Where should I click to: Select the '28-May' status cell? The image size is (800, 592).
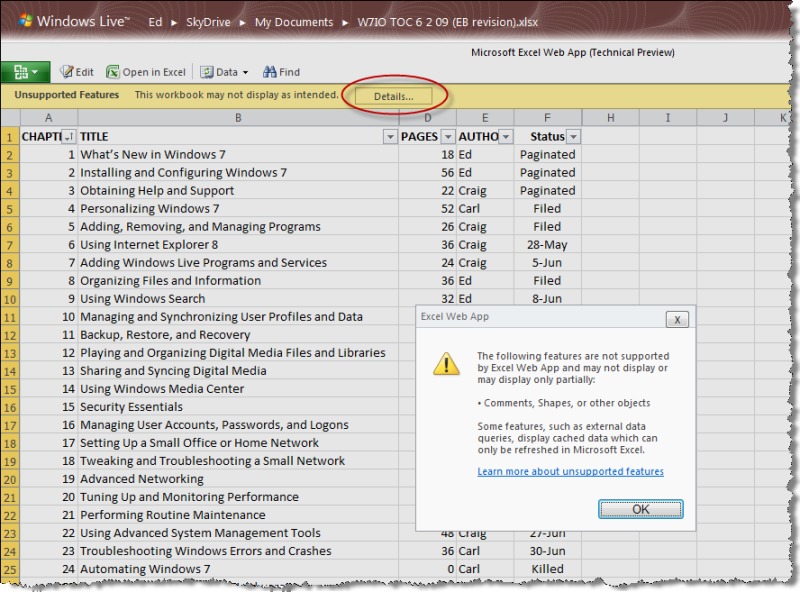[x=547, y=245]
